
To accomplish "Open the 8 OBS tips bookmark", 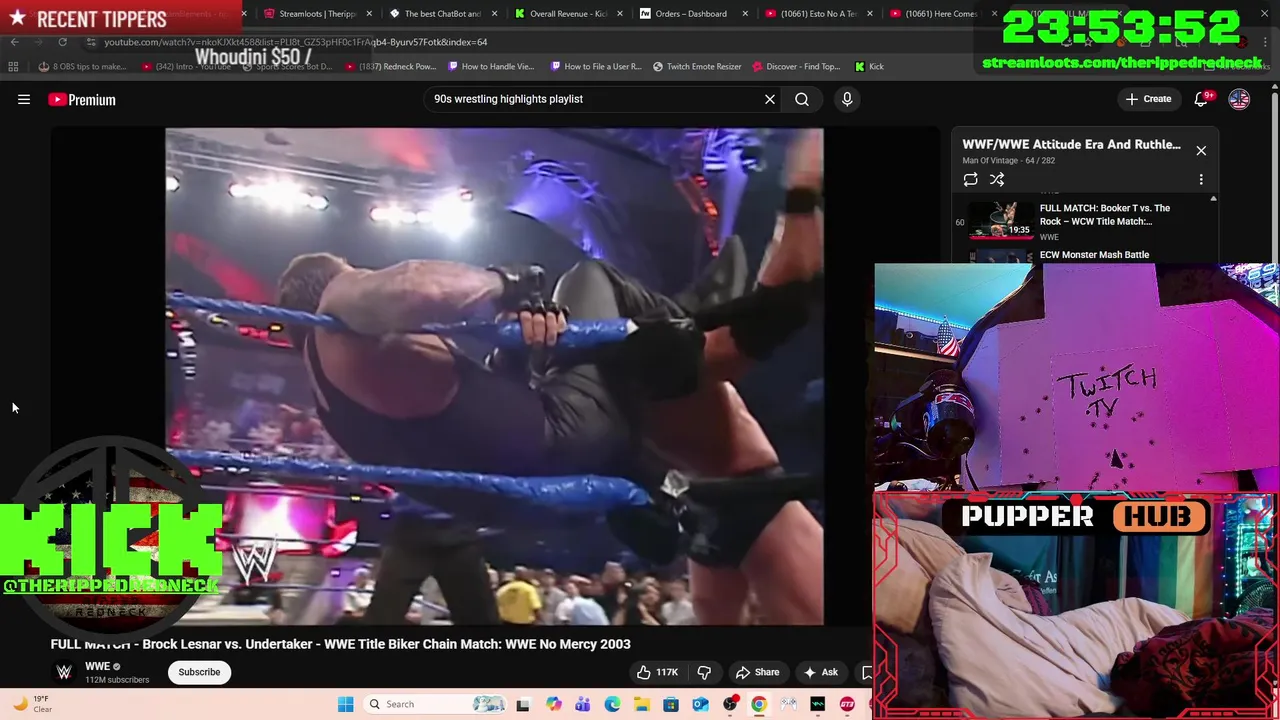I will (x=82, y=67).
